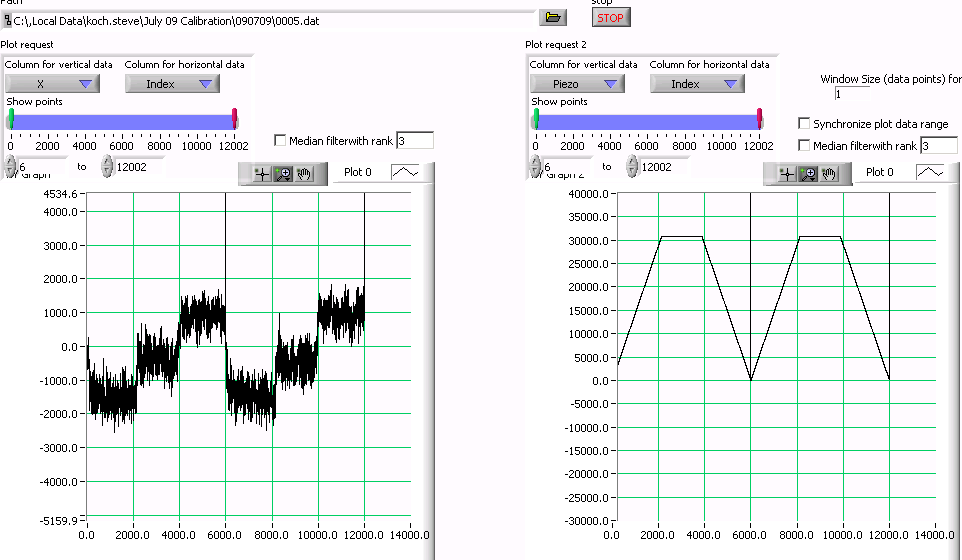Select the pan hand tool on right graph
This screenshot has height=560, width=962.
click(x=829, y=173)
